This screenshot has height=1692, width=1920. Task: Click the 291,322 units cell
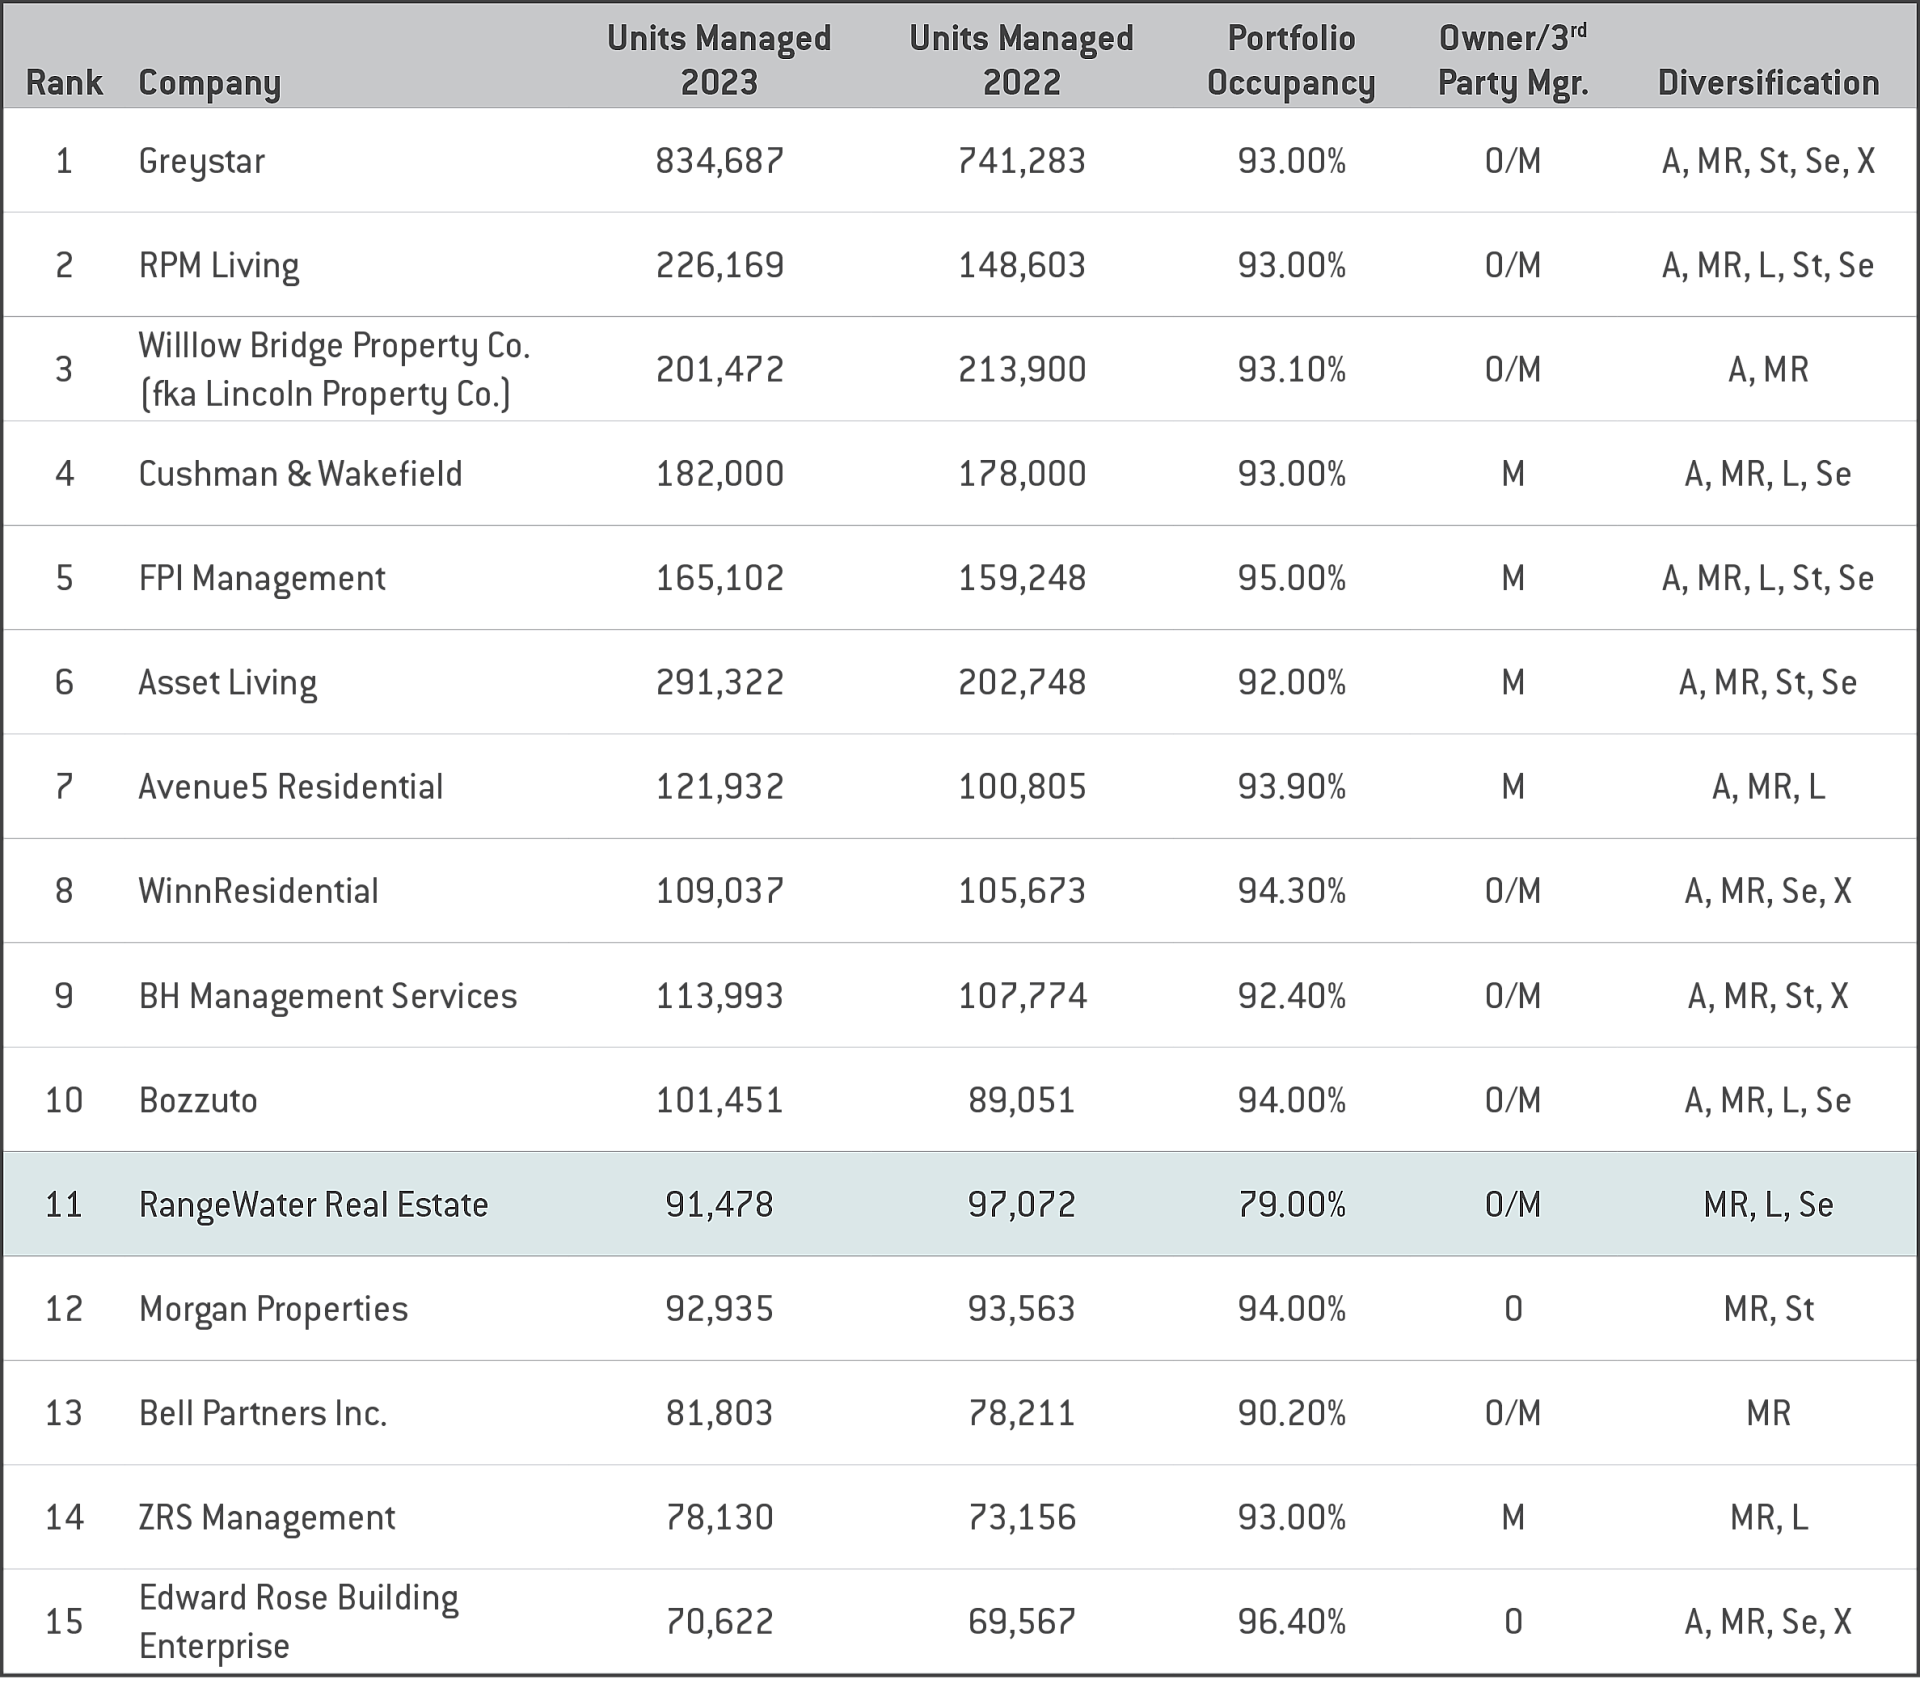pos(719,683)
